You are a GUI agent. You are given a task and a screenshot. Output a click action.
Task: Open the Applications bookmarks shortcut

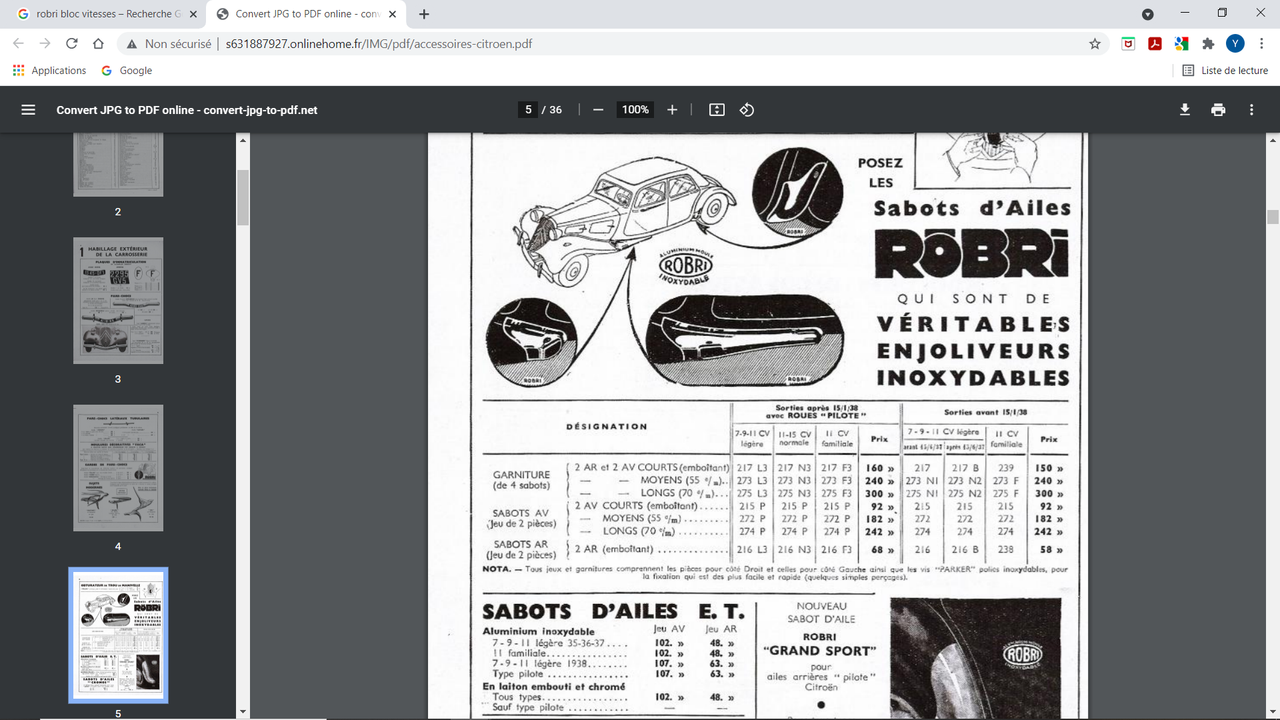pyautogui.click(x=50, y=71)
